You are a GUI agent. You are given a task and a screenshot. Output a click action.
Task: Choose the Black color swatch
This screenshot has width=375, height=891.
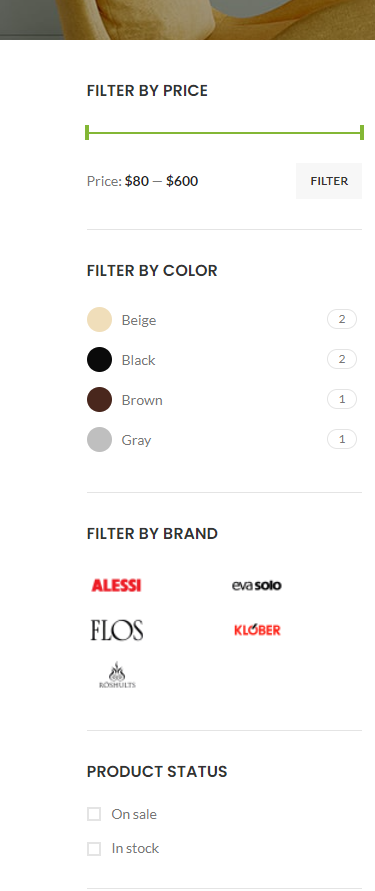point(99,360)
